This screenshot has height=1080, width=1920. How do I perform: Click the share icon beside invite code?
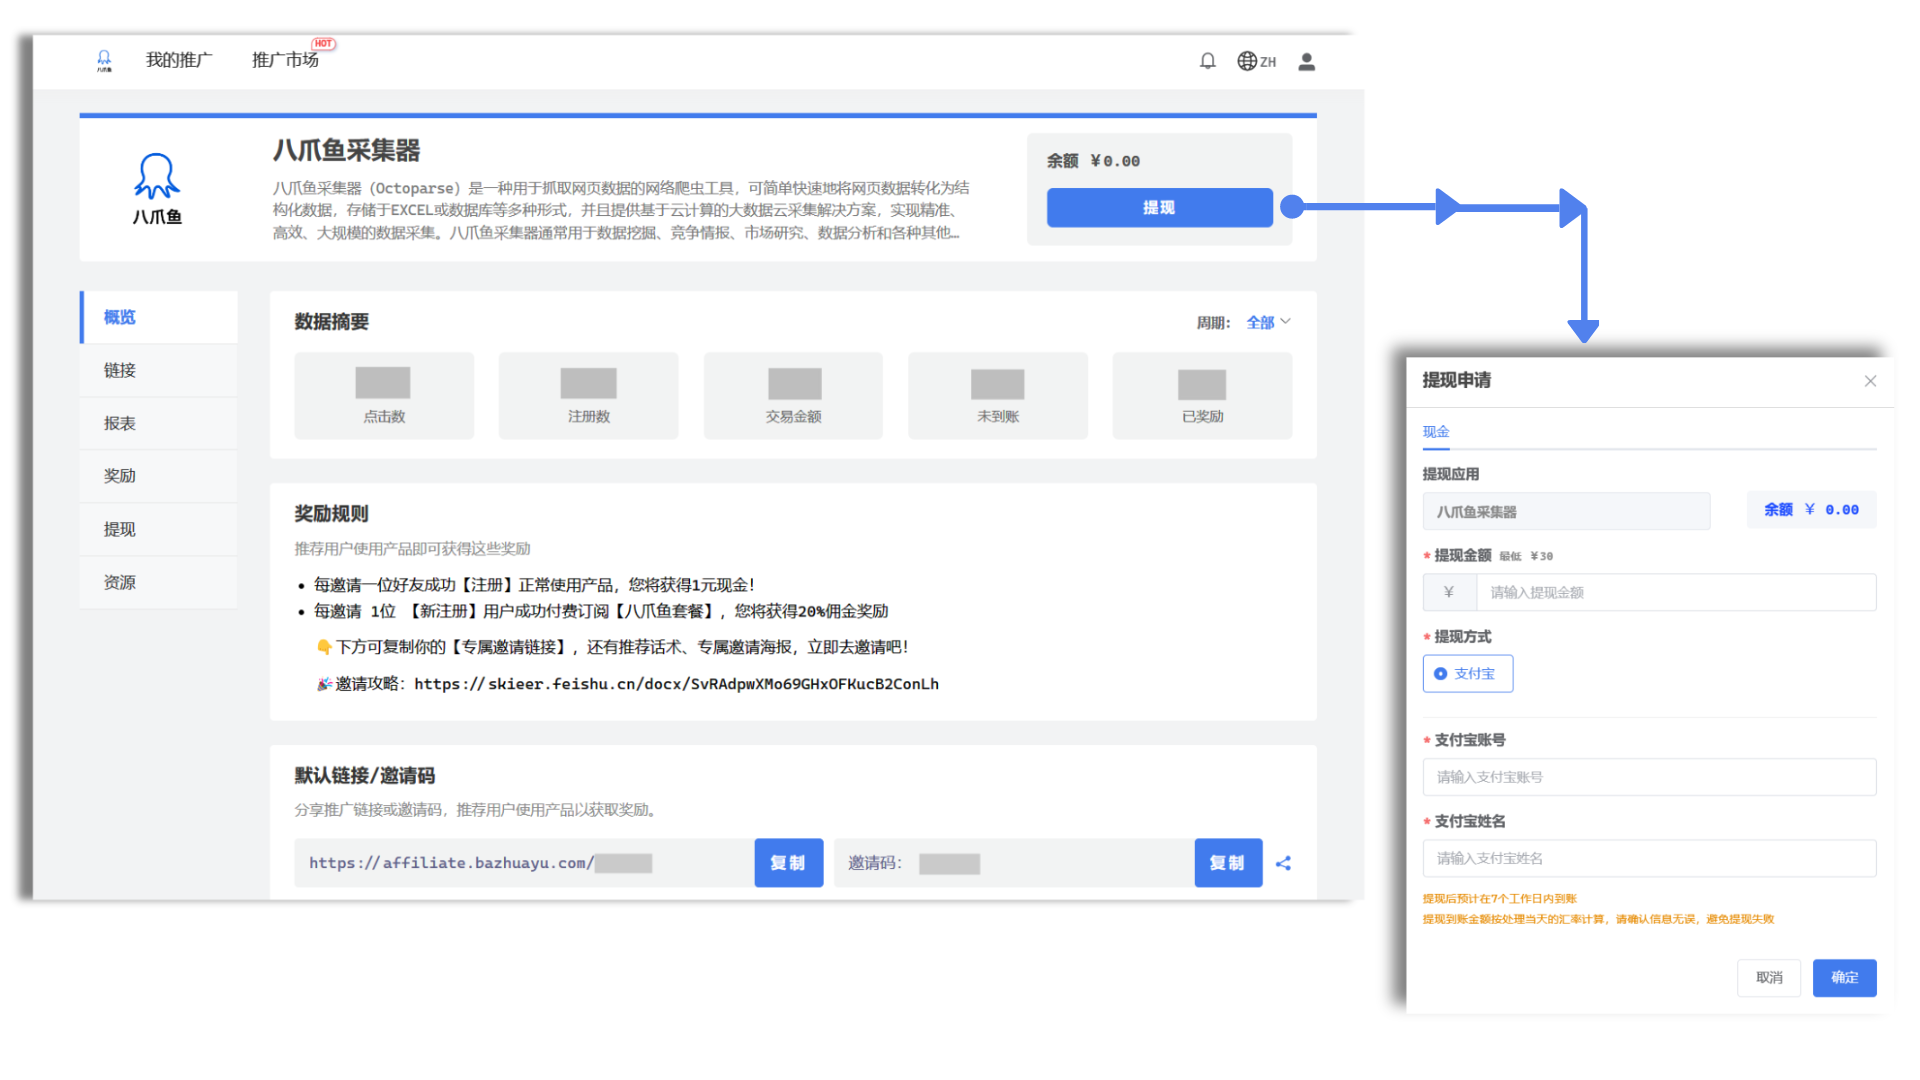[1283, 863]
